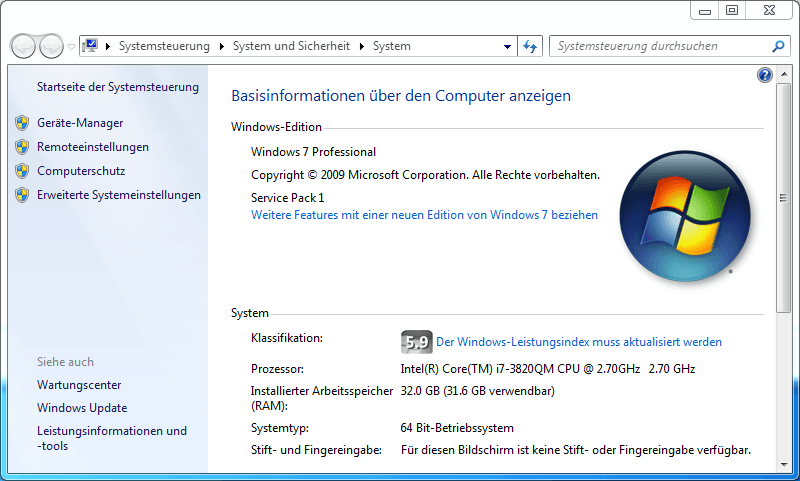Image resolution: width=800 pixels, height=481 pixels.
Task: Click the 64 Bit-Betriebssystem value
Action: (457, 428)
